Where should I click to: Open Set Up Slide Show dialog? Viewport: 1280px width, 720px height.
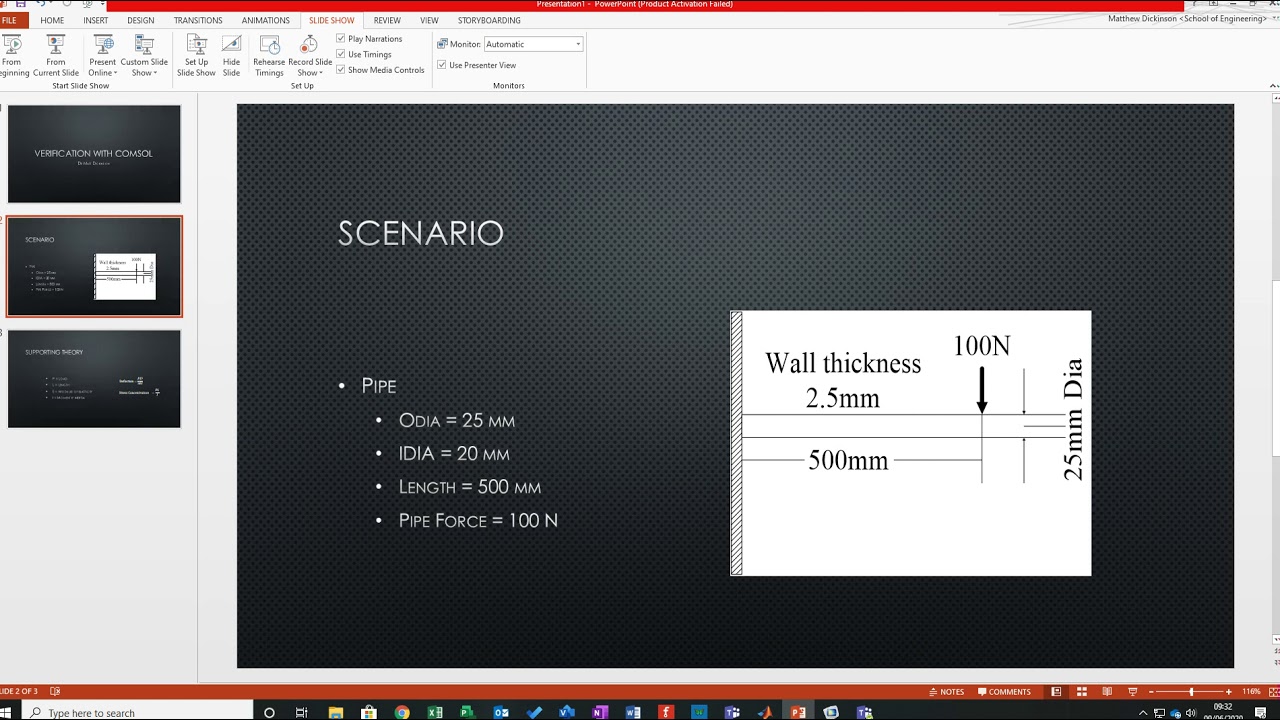196,56
